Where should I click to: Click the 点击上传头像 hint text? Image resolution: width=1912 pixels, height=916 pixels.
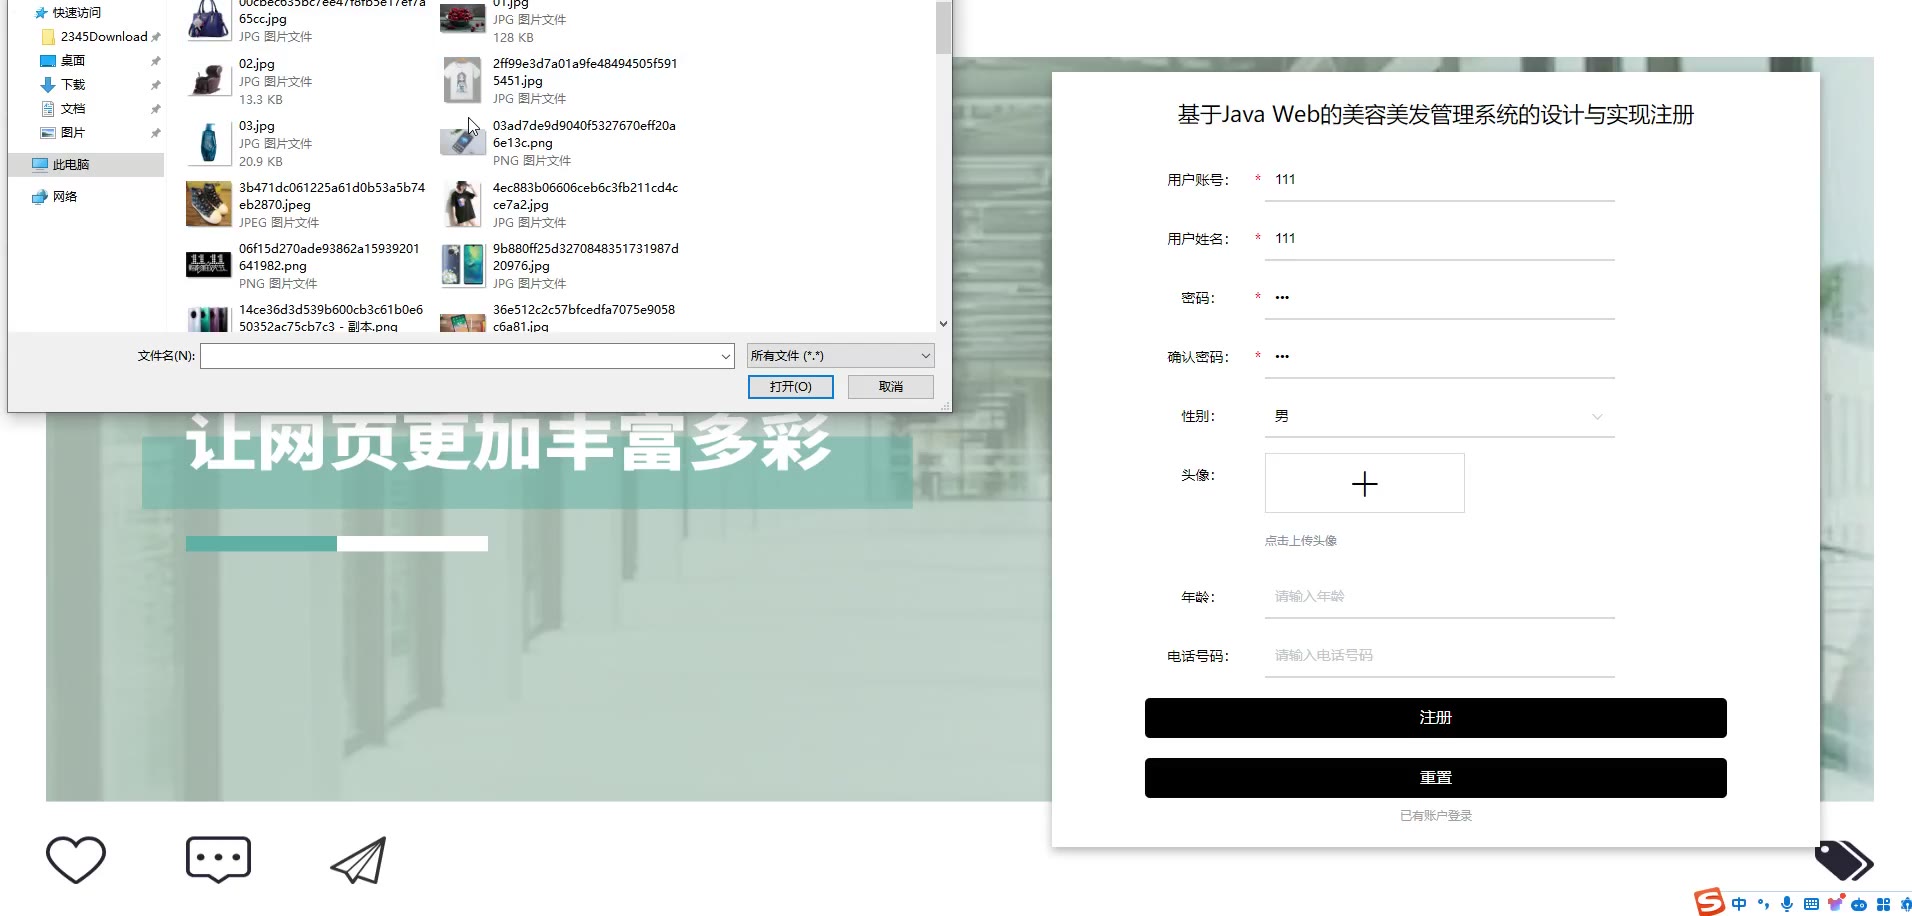point(1300,541)
